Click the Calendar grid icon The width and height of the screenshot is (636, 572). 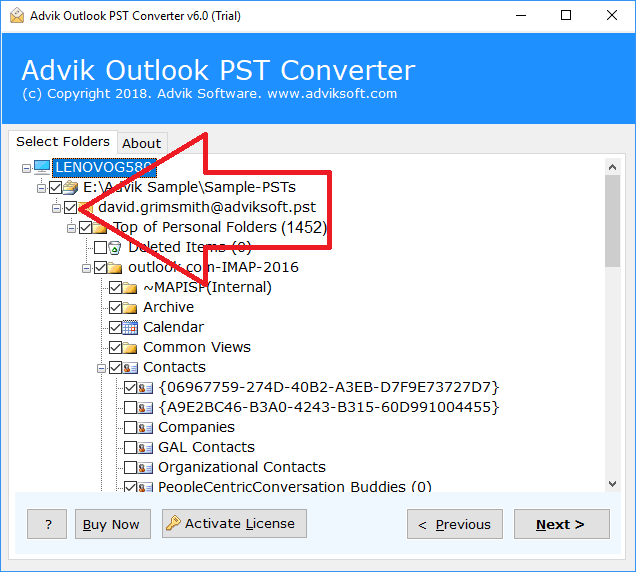tap(130, 327)
